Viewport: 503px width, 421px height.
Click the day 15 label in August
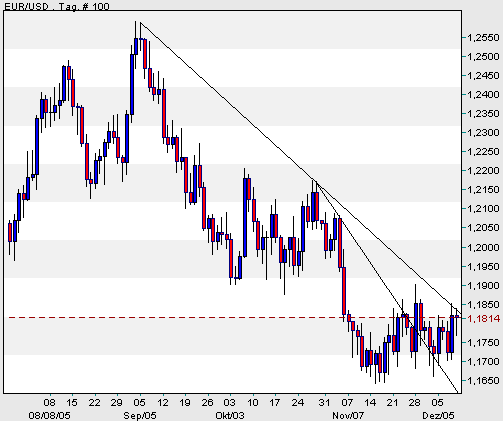point(72,402)
